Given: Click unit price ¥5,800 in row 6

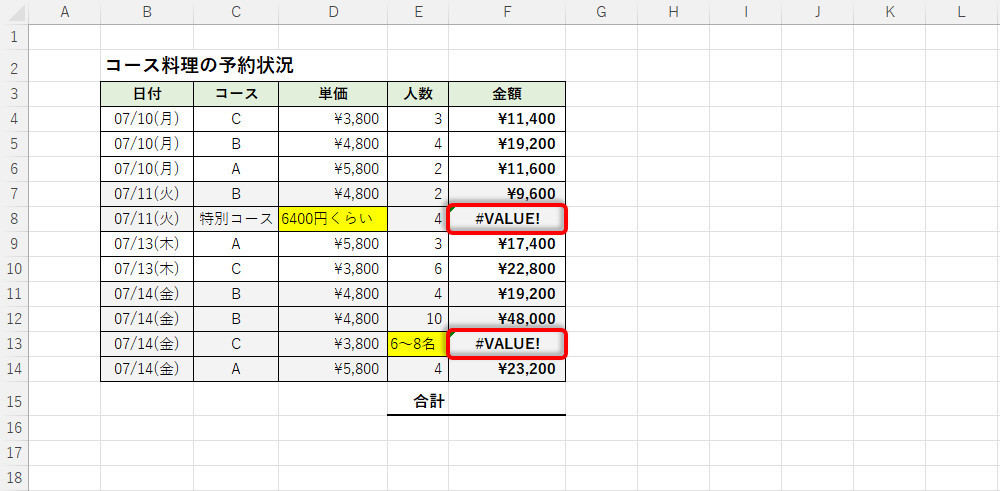Looking at the screenshot, I should pyautogui.click(x=333, y=169).
